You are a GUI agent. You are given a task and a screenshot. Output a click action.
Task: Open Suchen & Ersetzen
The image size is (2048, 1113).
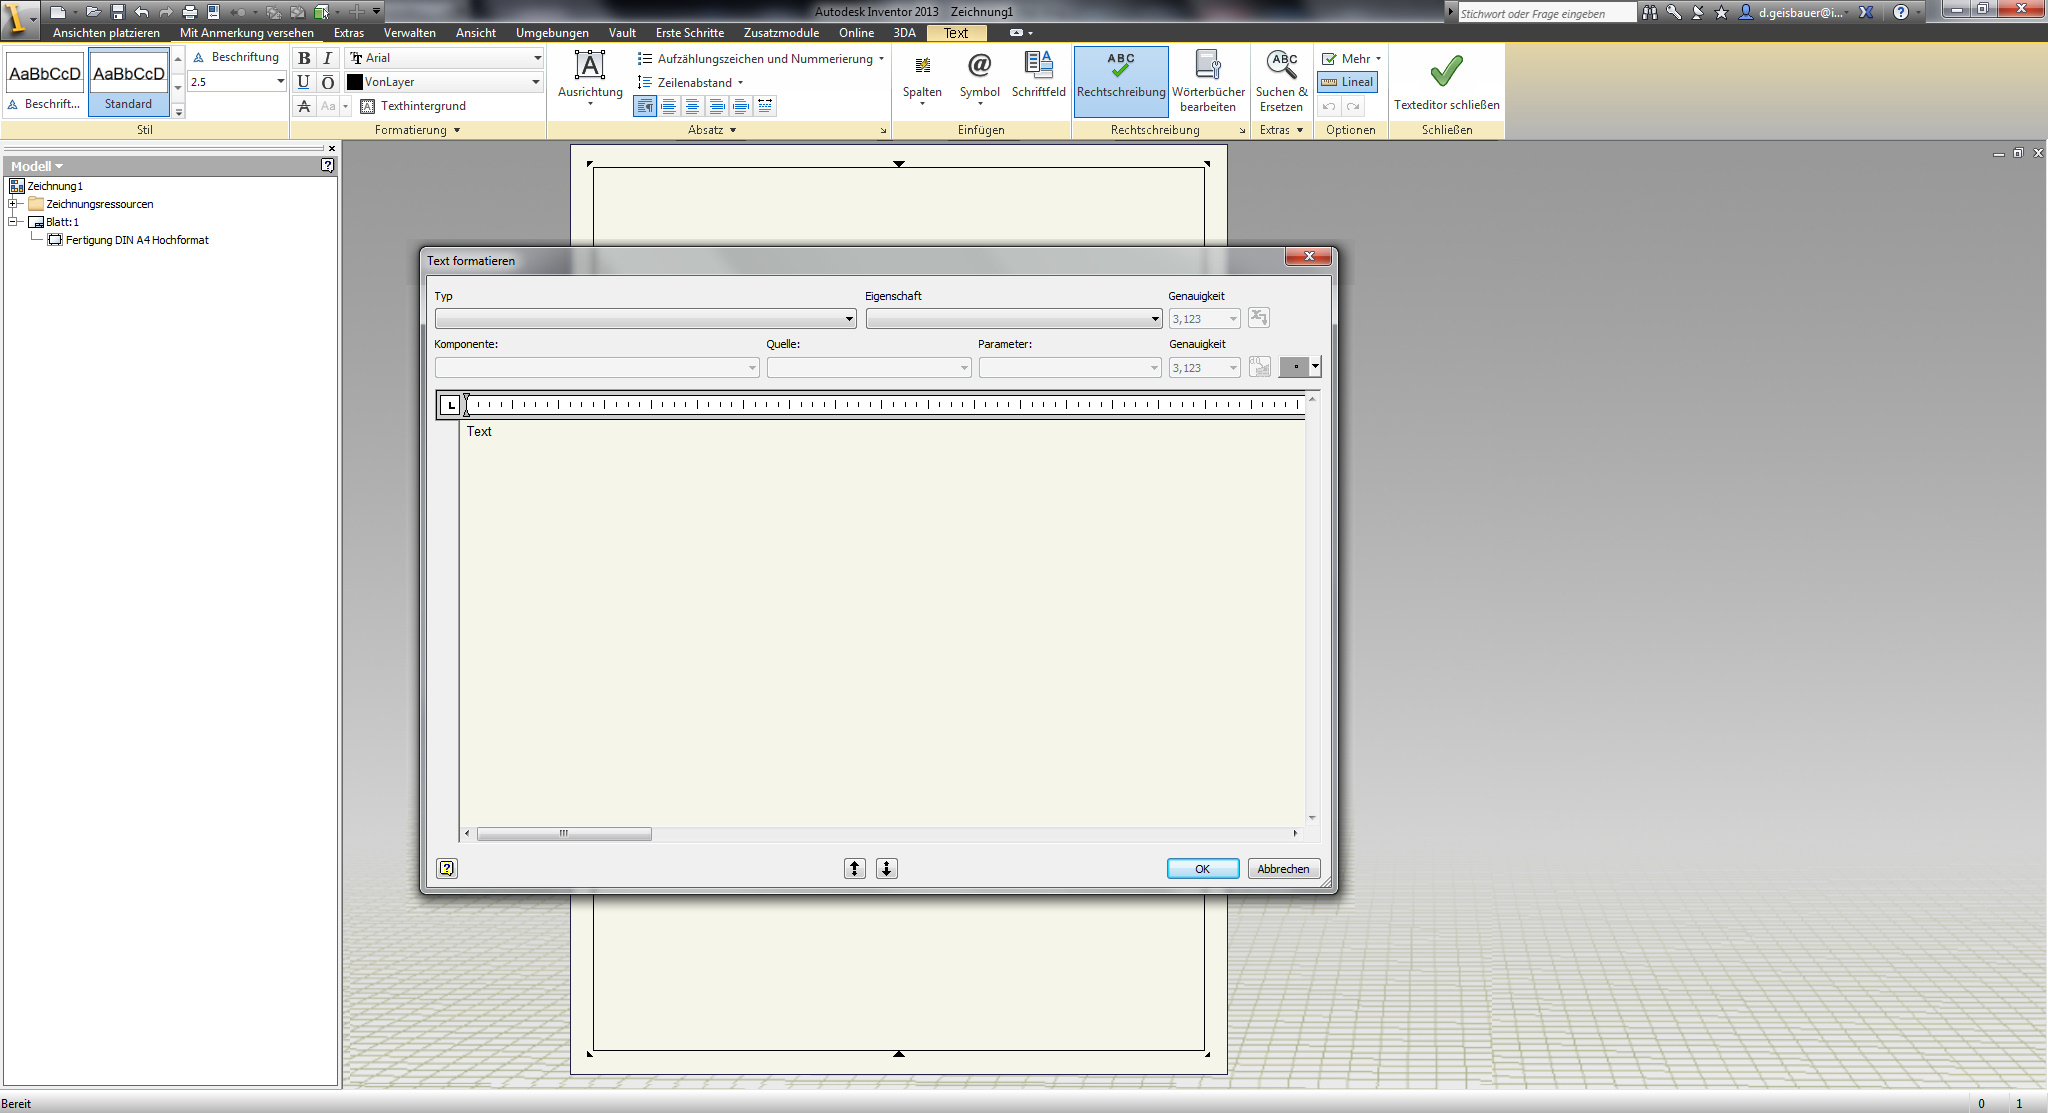[1281, 81]
